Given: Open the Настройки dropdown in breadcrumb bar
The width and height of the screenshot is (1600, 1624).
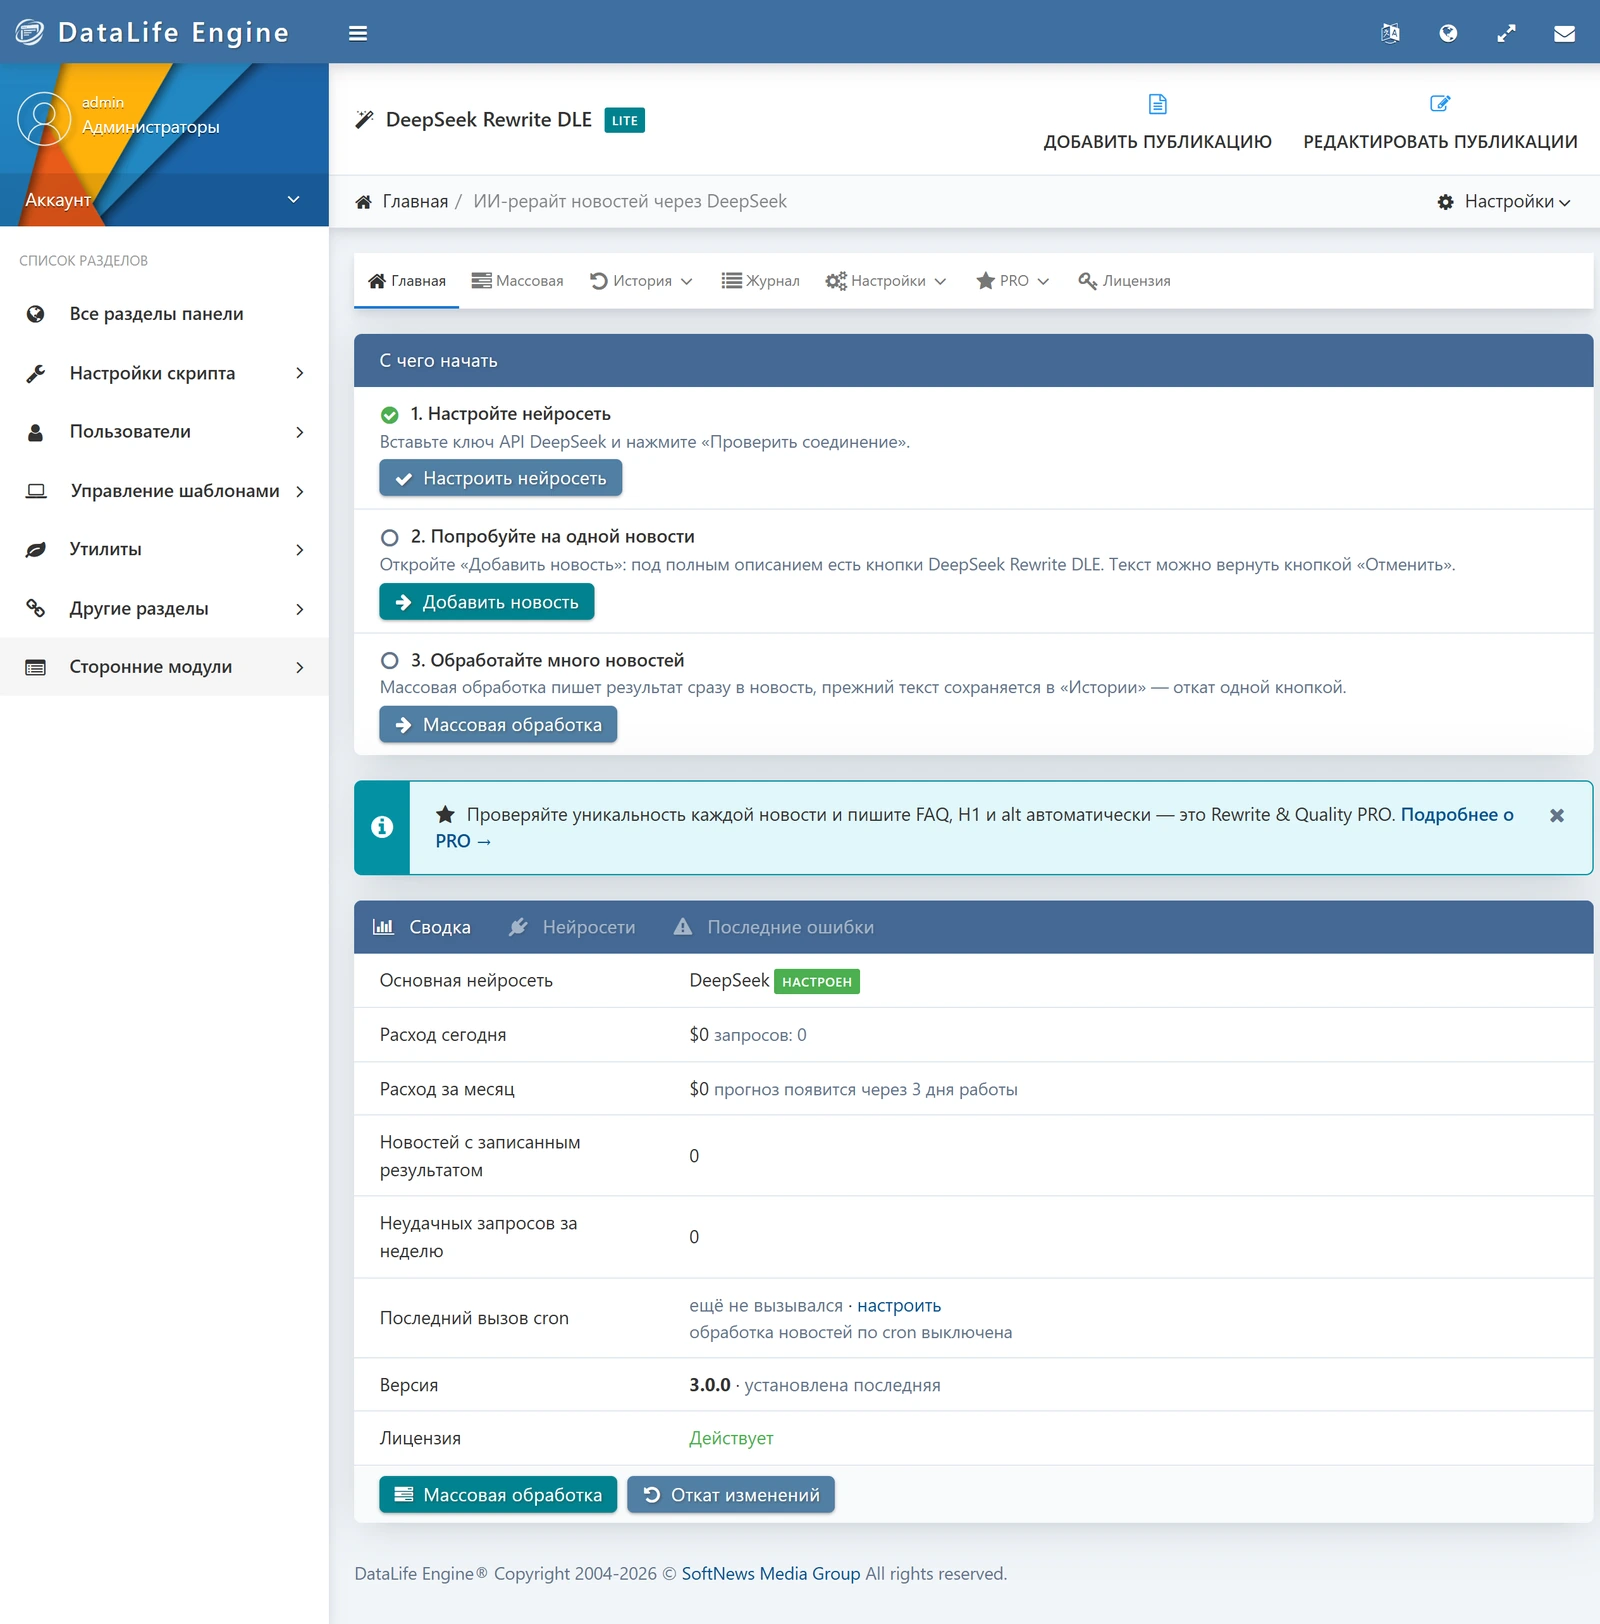Looking at the screenshot, I should click(x=1504, y=202).
